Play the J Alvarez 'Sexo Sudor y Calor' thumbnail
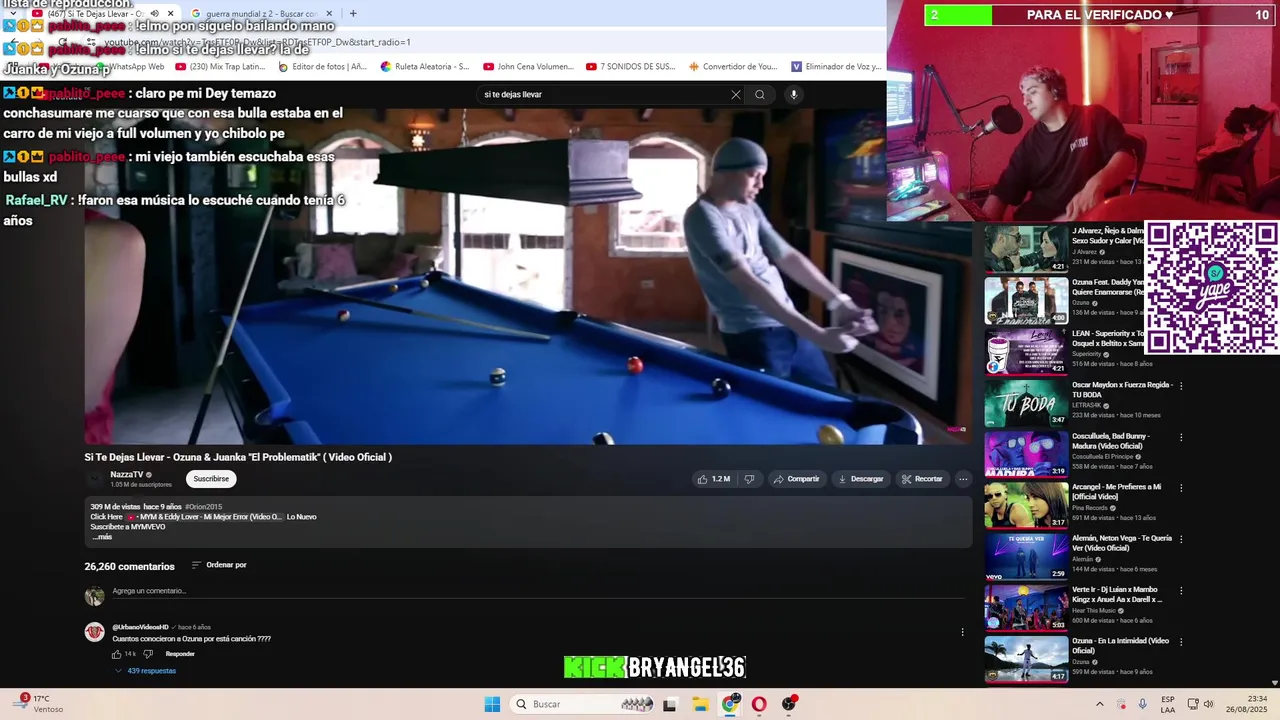Image resolution: width=1280 pixels, height=720 pixels. (1026, 249)
